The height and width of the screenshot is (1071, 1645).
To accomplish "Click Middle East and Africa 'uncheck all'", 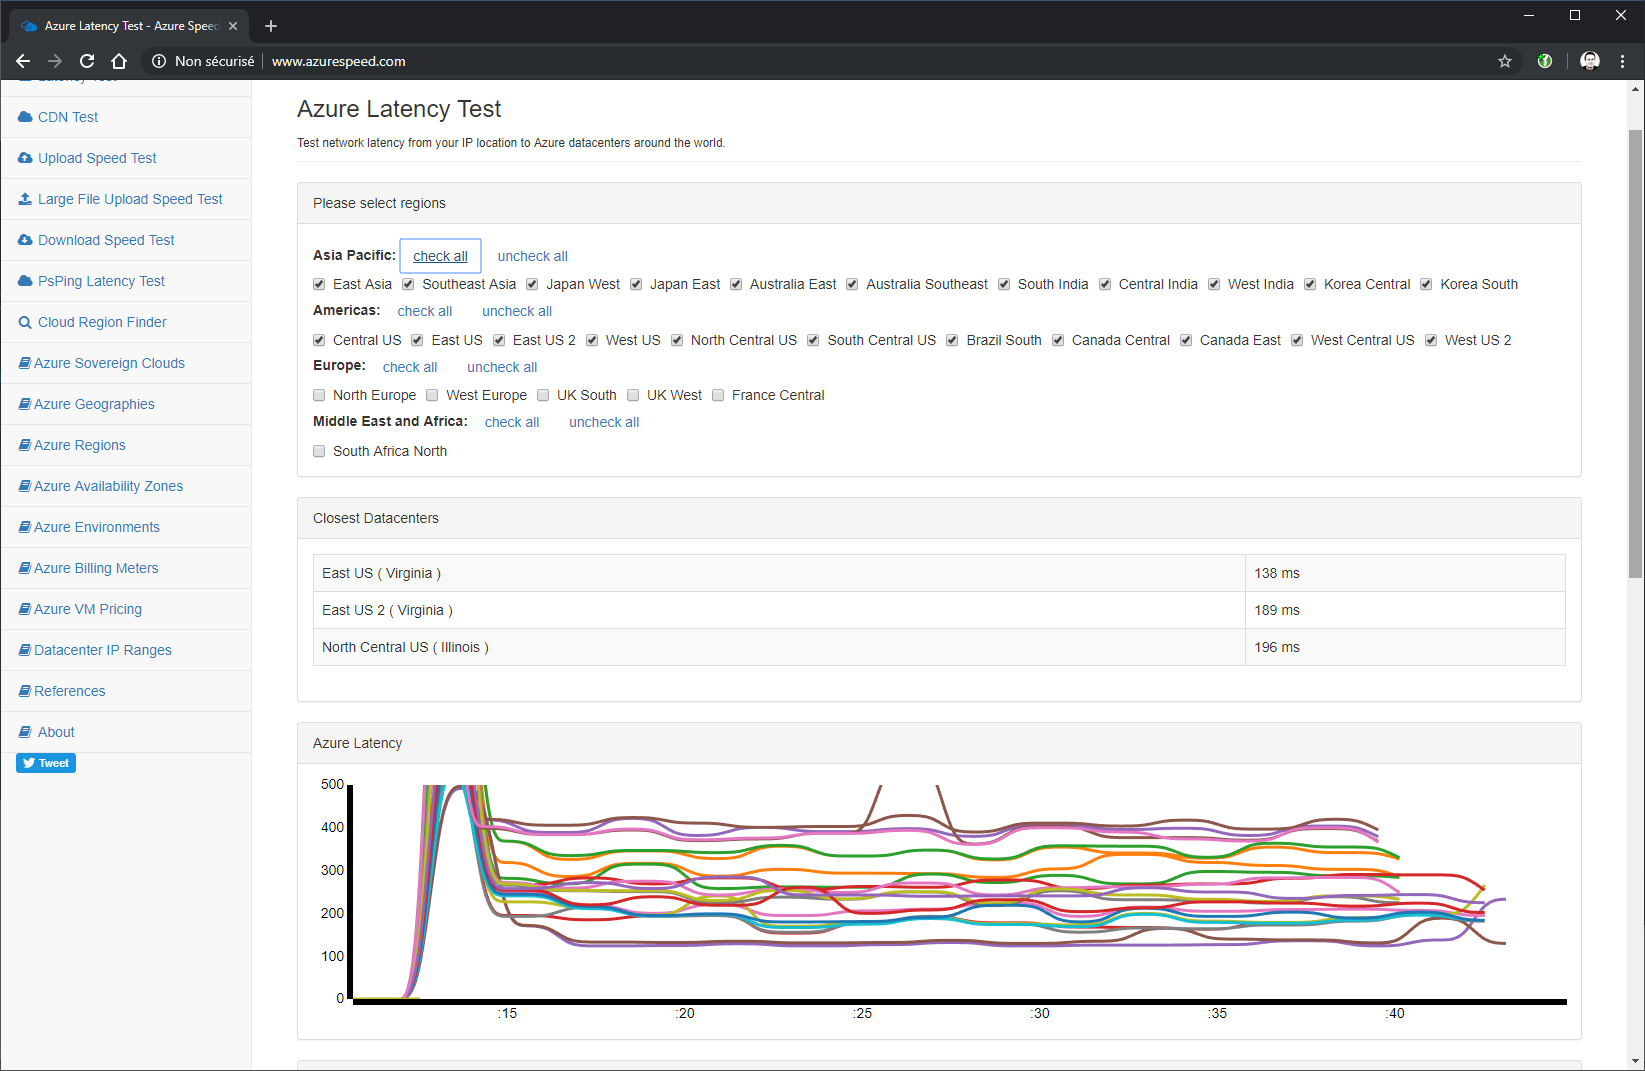I will pos(604,422).
